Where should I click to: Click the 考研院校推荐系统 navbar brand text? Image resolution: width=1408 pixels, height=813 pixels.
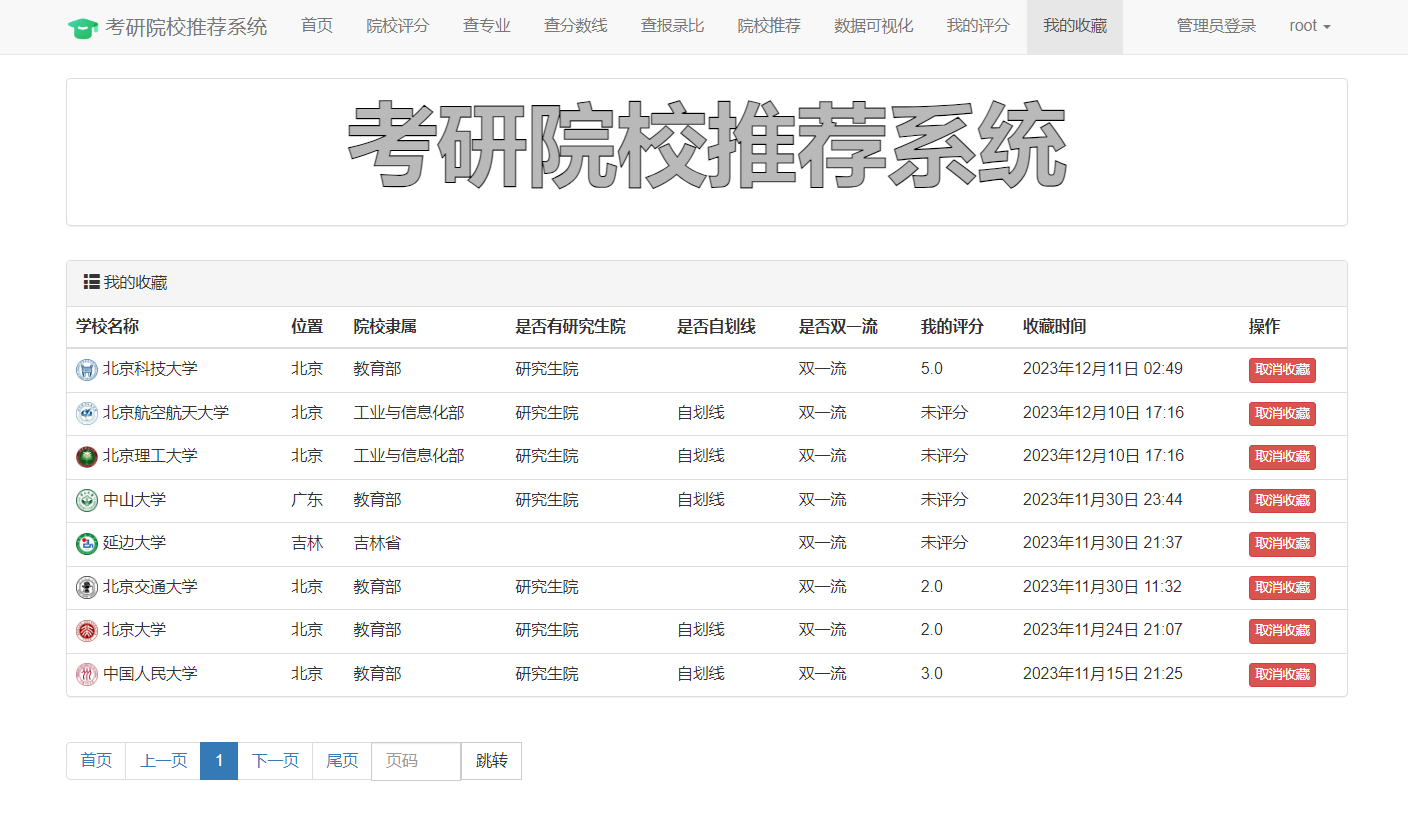186,27
